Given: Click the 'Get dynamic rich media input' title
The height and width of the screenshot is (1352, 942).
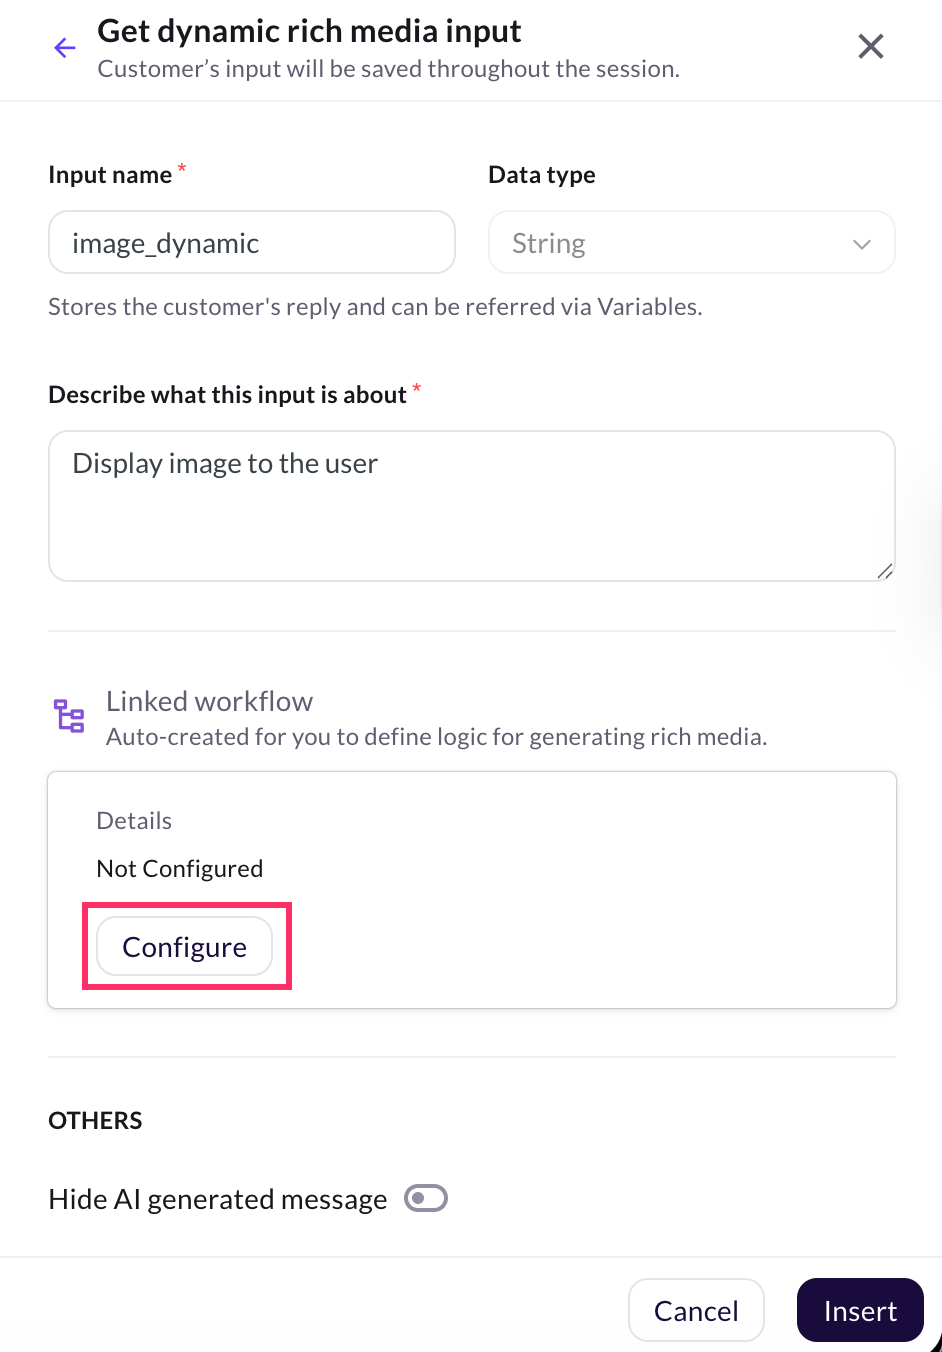Looking at the screenshot, I should (309, 32).
